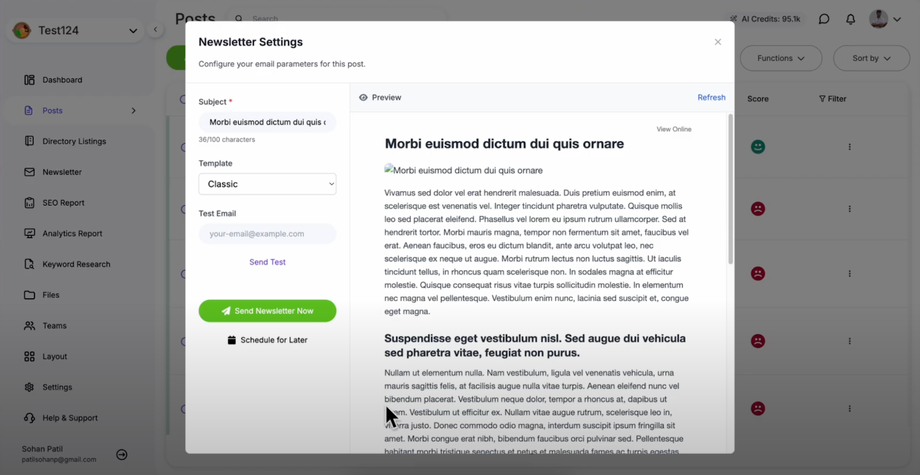Refresh the newsletter preview
This screenshot has width=920, height=475.
(711, 98)
